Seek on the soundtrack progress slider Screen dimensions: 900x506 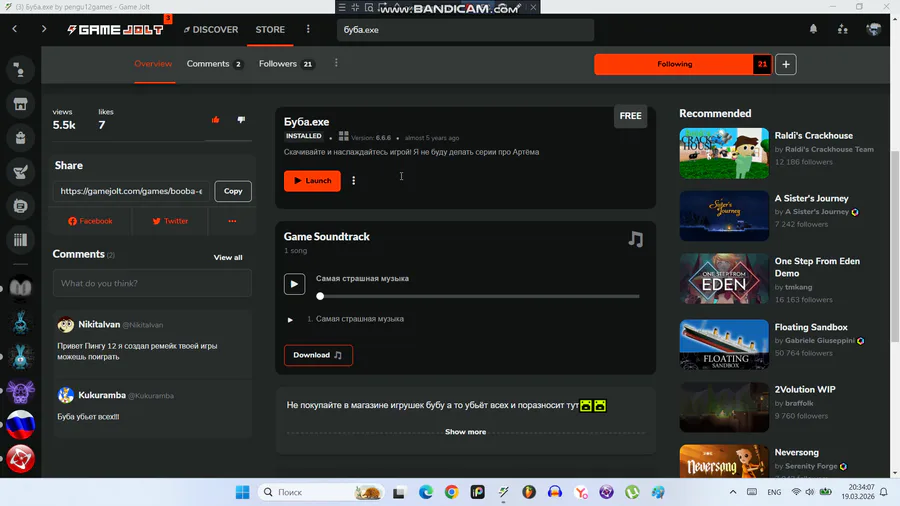point(479,296)
